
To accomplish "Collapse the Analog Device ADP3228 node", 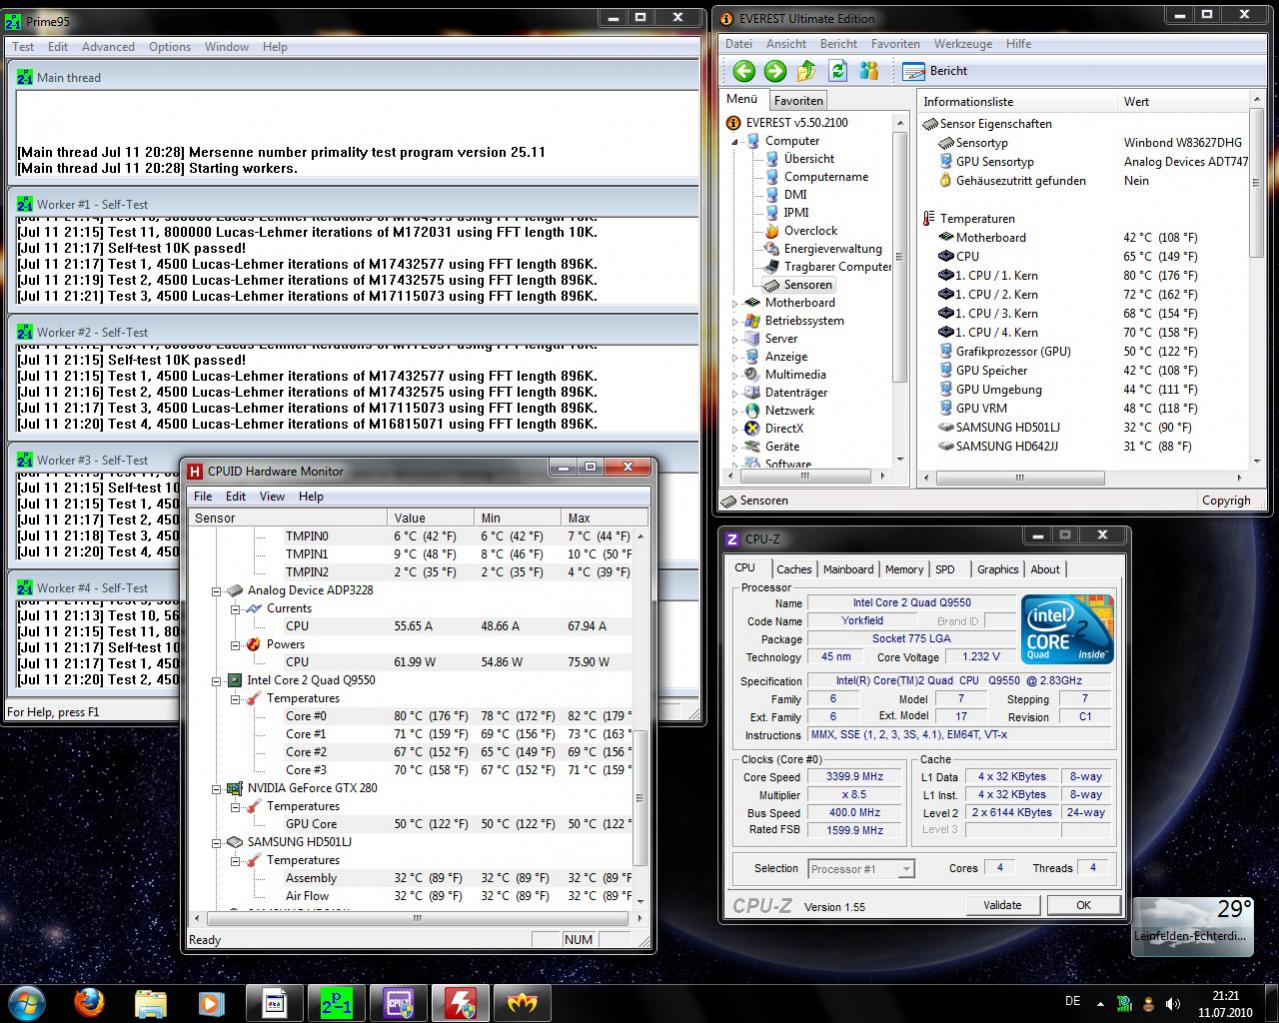I will 215,590.
